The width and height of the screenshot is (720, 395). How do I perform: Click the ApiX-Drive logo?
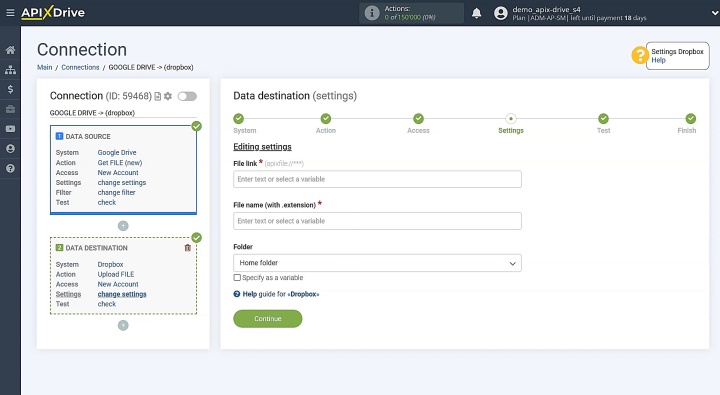click(x=53, y=12)
